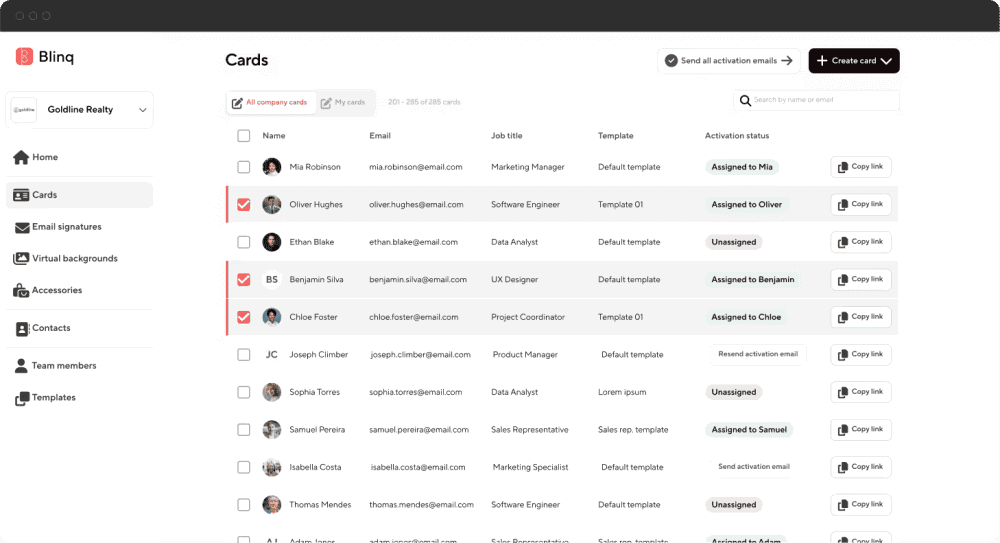Screen dimensions: 1000x543
Task: Click the plus icon in Create card
Action: click(822, 61)
